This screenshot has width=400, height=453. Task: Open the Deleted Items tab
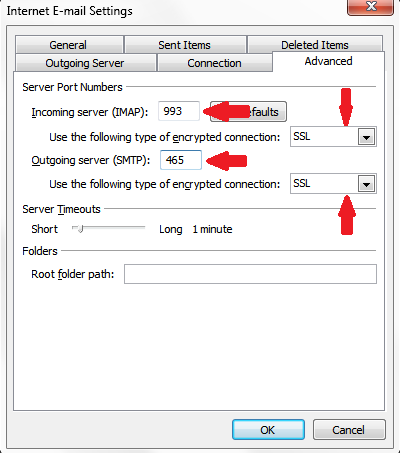[315, 44]
